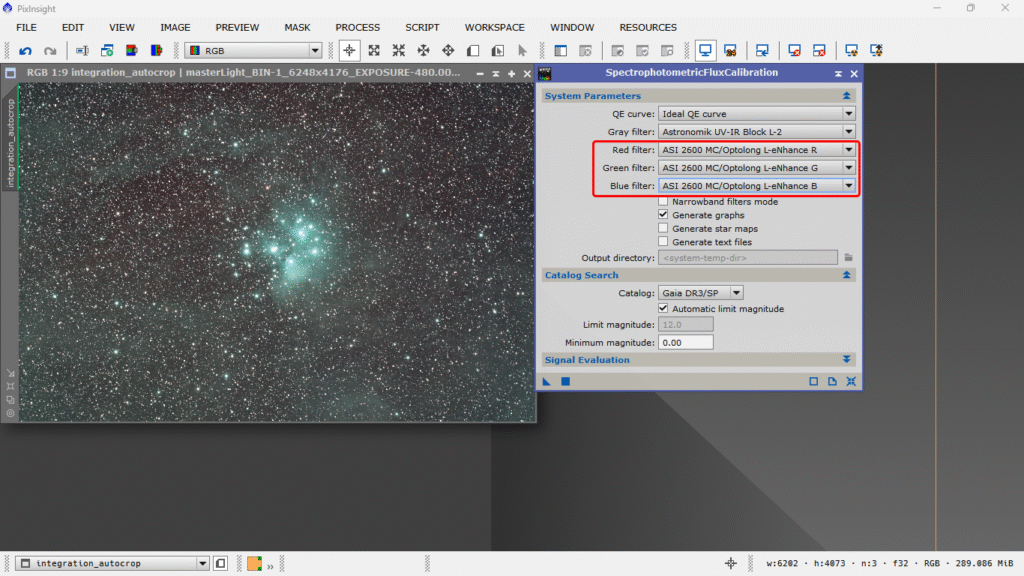Image resolution: width=1024 pixels, height=576 pixels.
Task: Uncheck Generate graphs option
Action: click(663, 215)
